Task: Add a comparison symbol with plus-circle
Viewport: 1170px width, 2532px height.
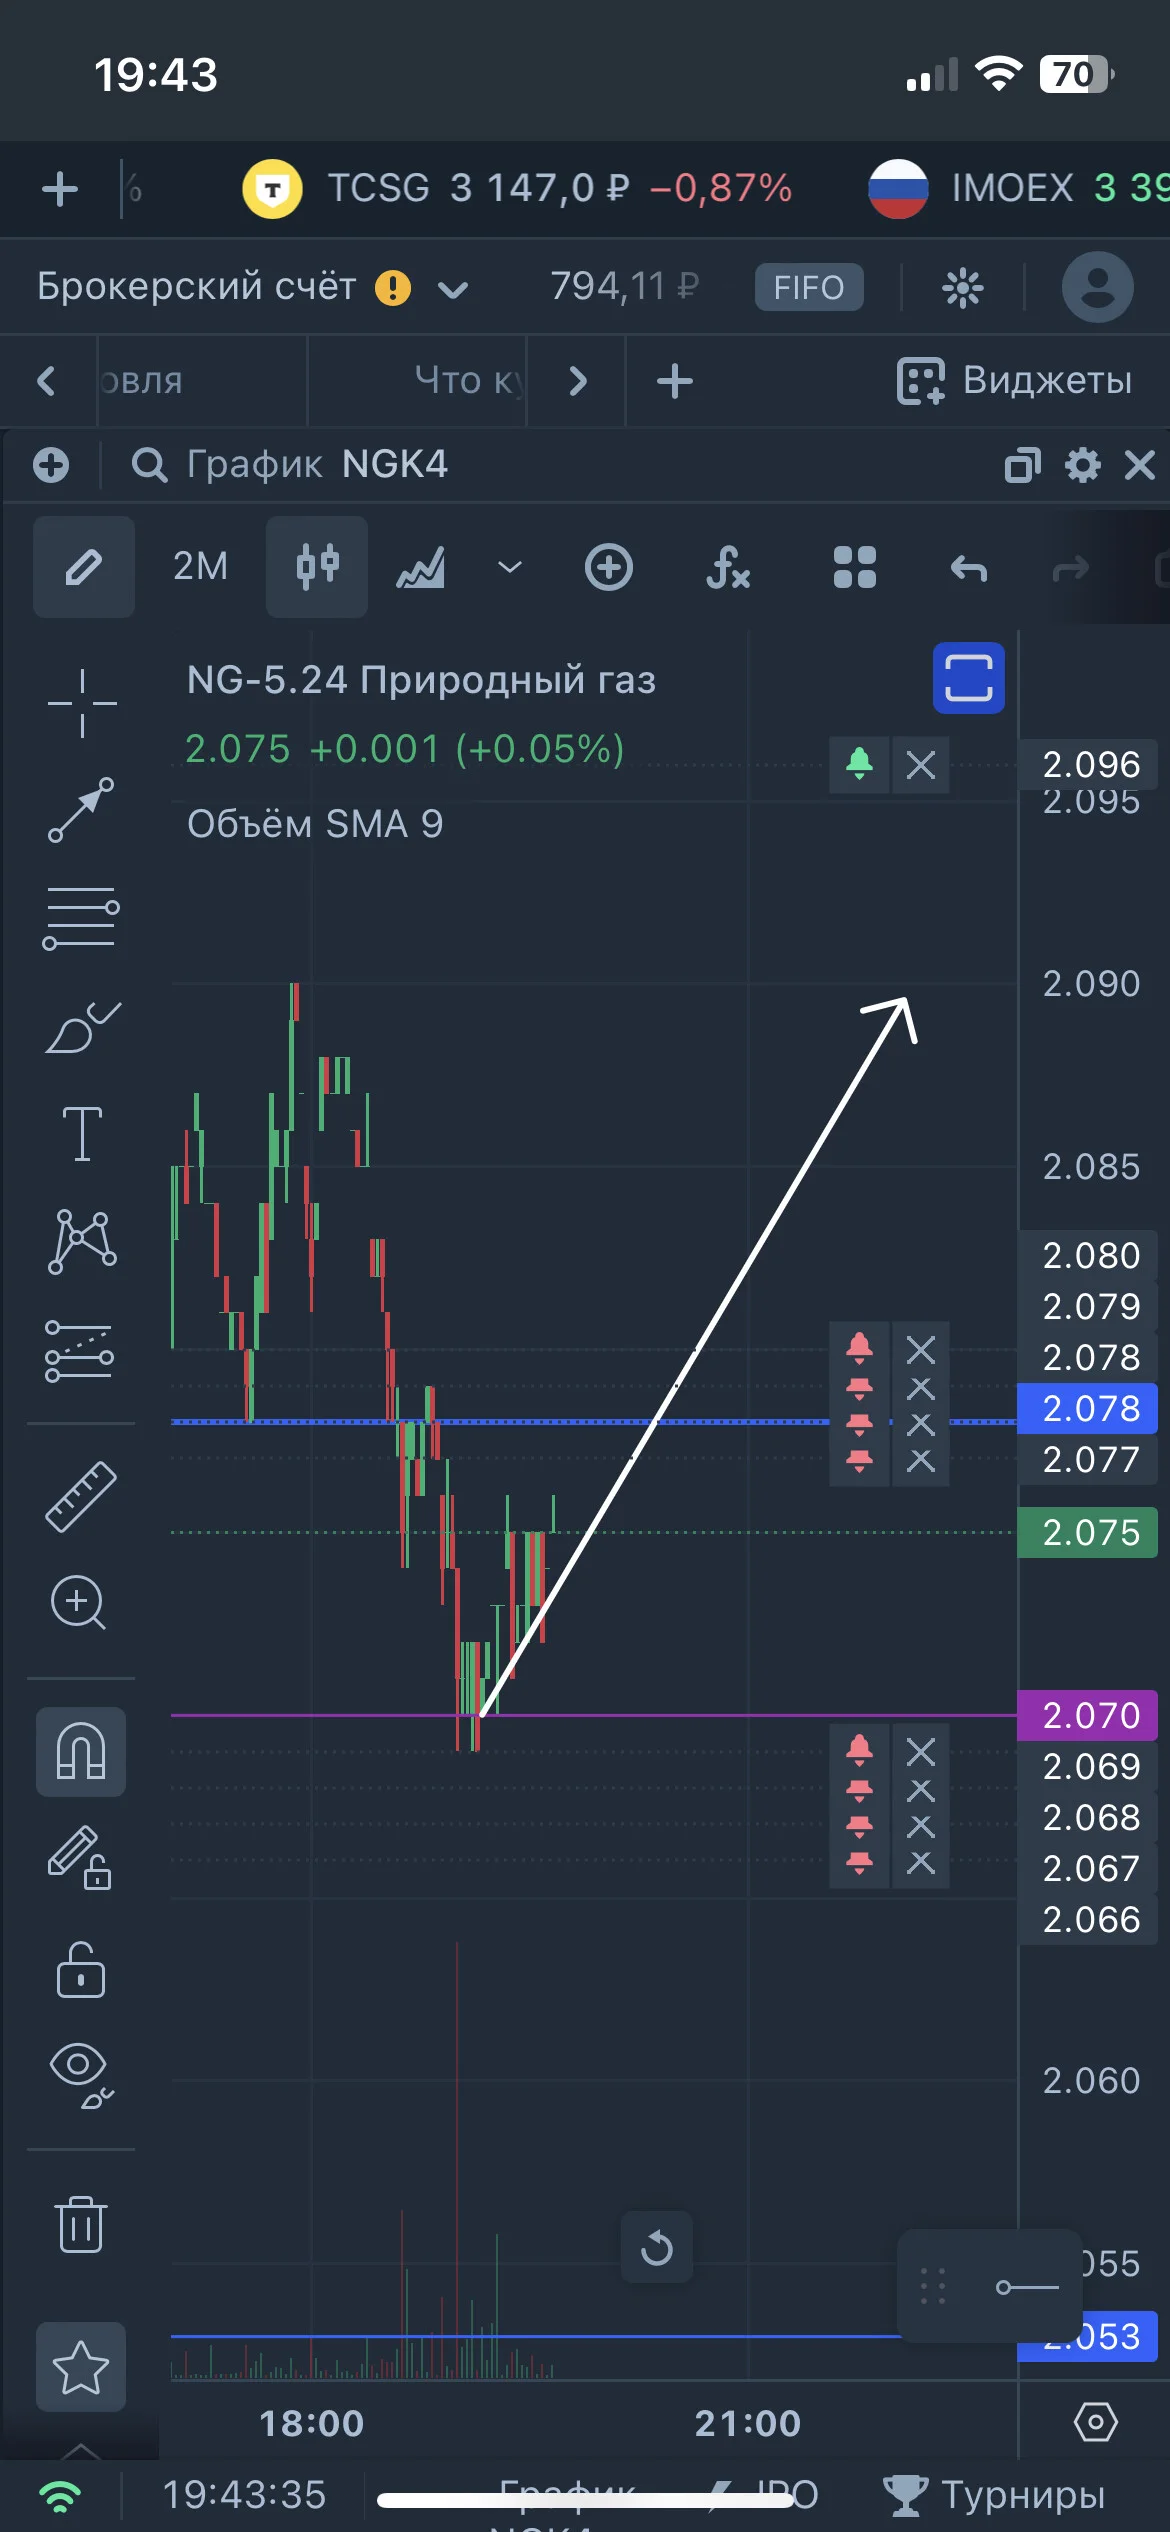Action: 608,567
